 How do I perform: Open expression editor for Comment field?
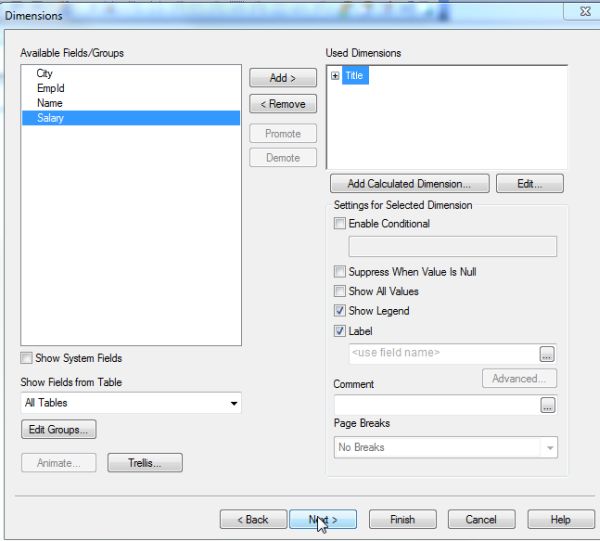548,405
